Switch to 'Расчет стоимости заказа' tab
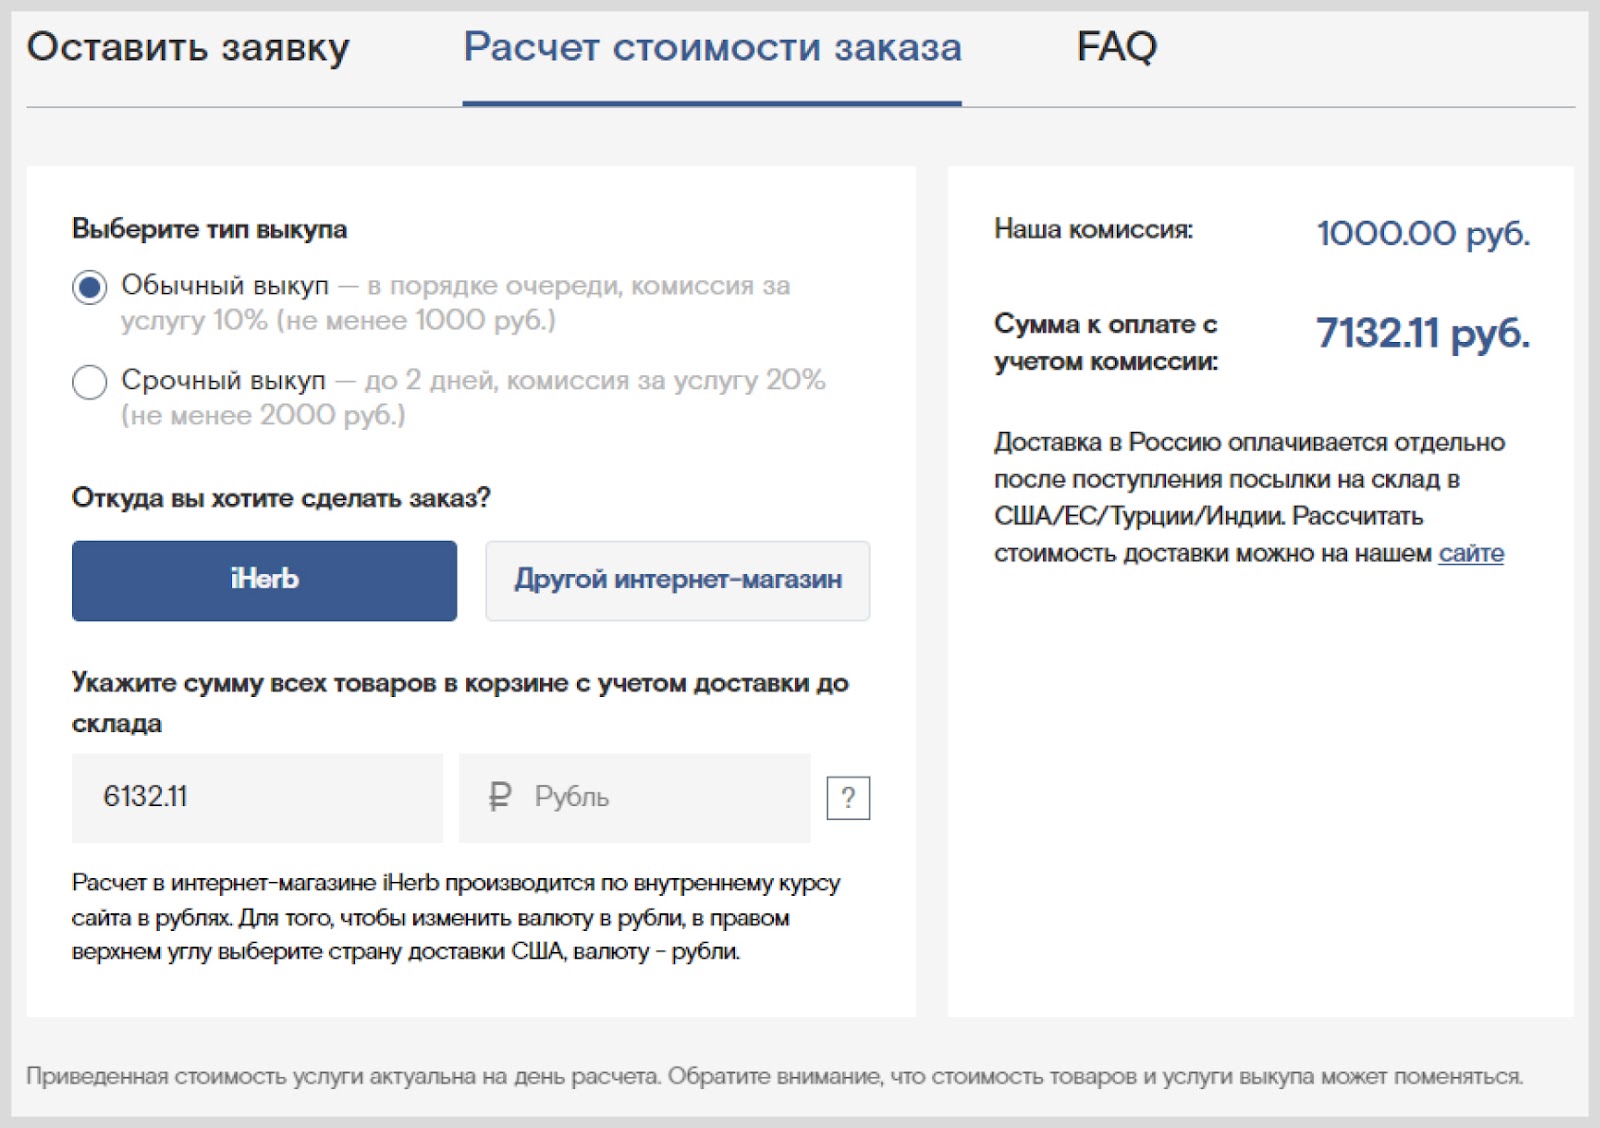Image resolution: width=1600 pixels, height=1128 pixels. point(712,47)
